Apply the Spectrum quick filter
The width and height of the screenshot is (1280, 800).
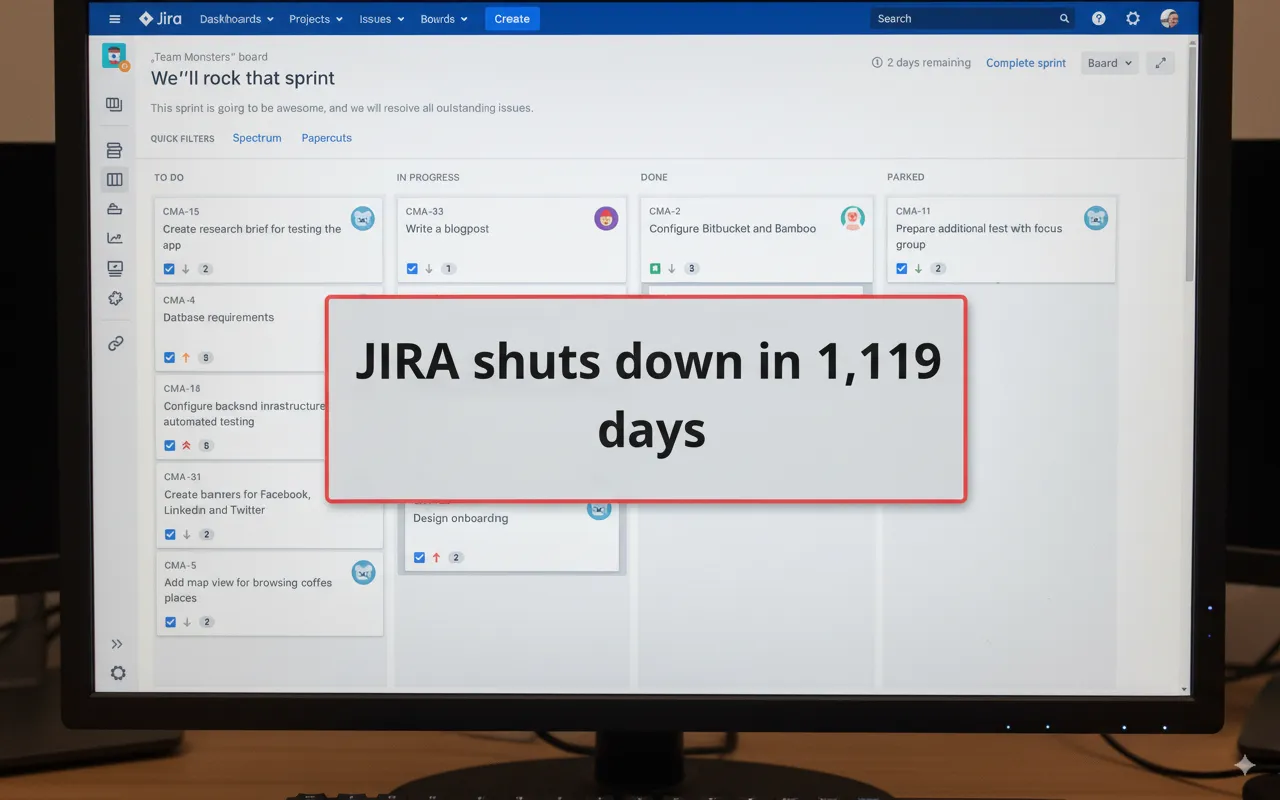tap(257, 138)
